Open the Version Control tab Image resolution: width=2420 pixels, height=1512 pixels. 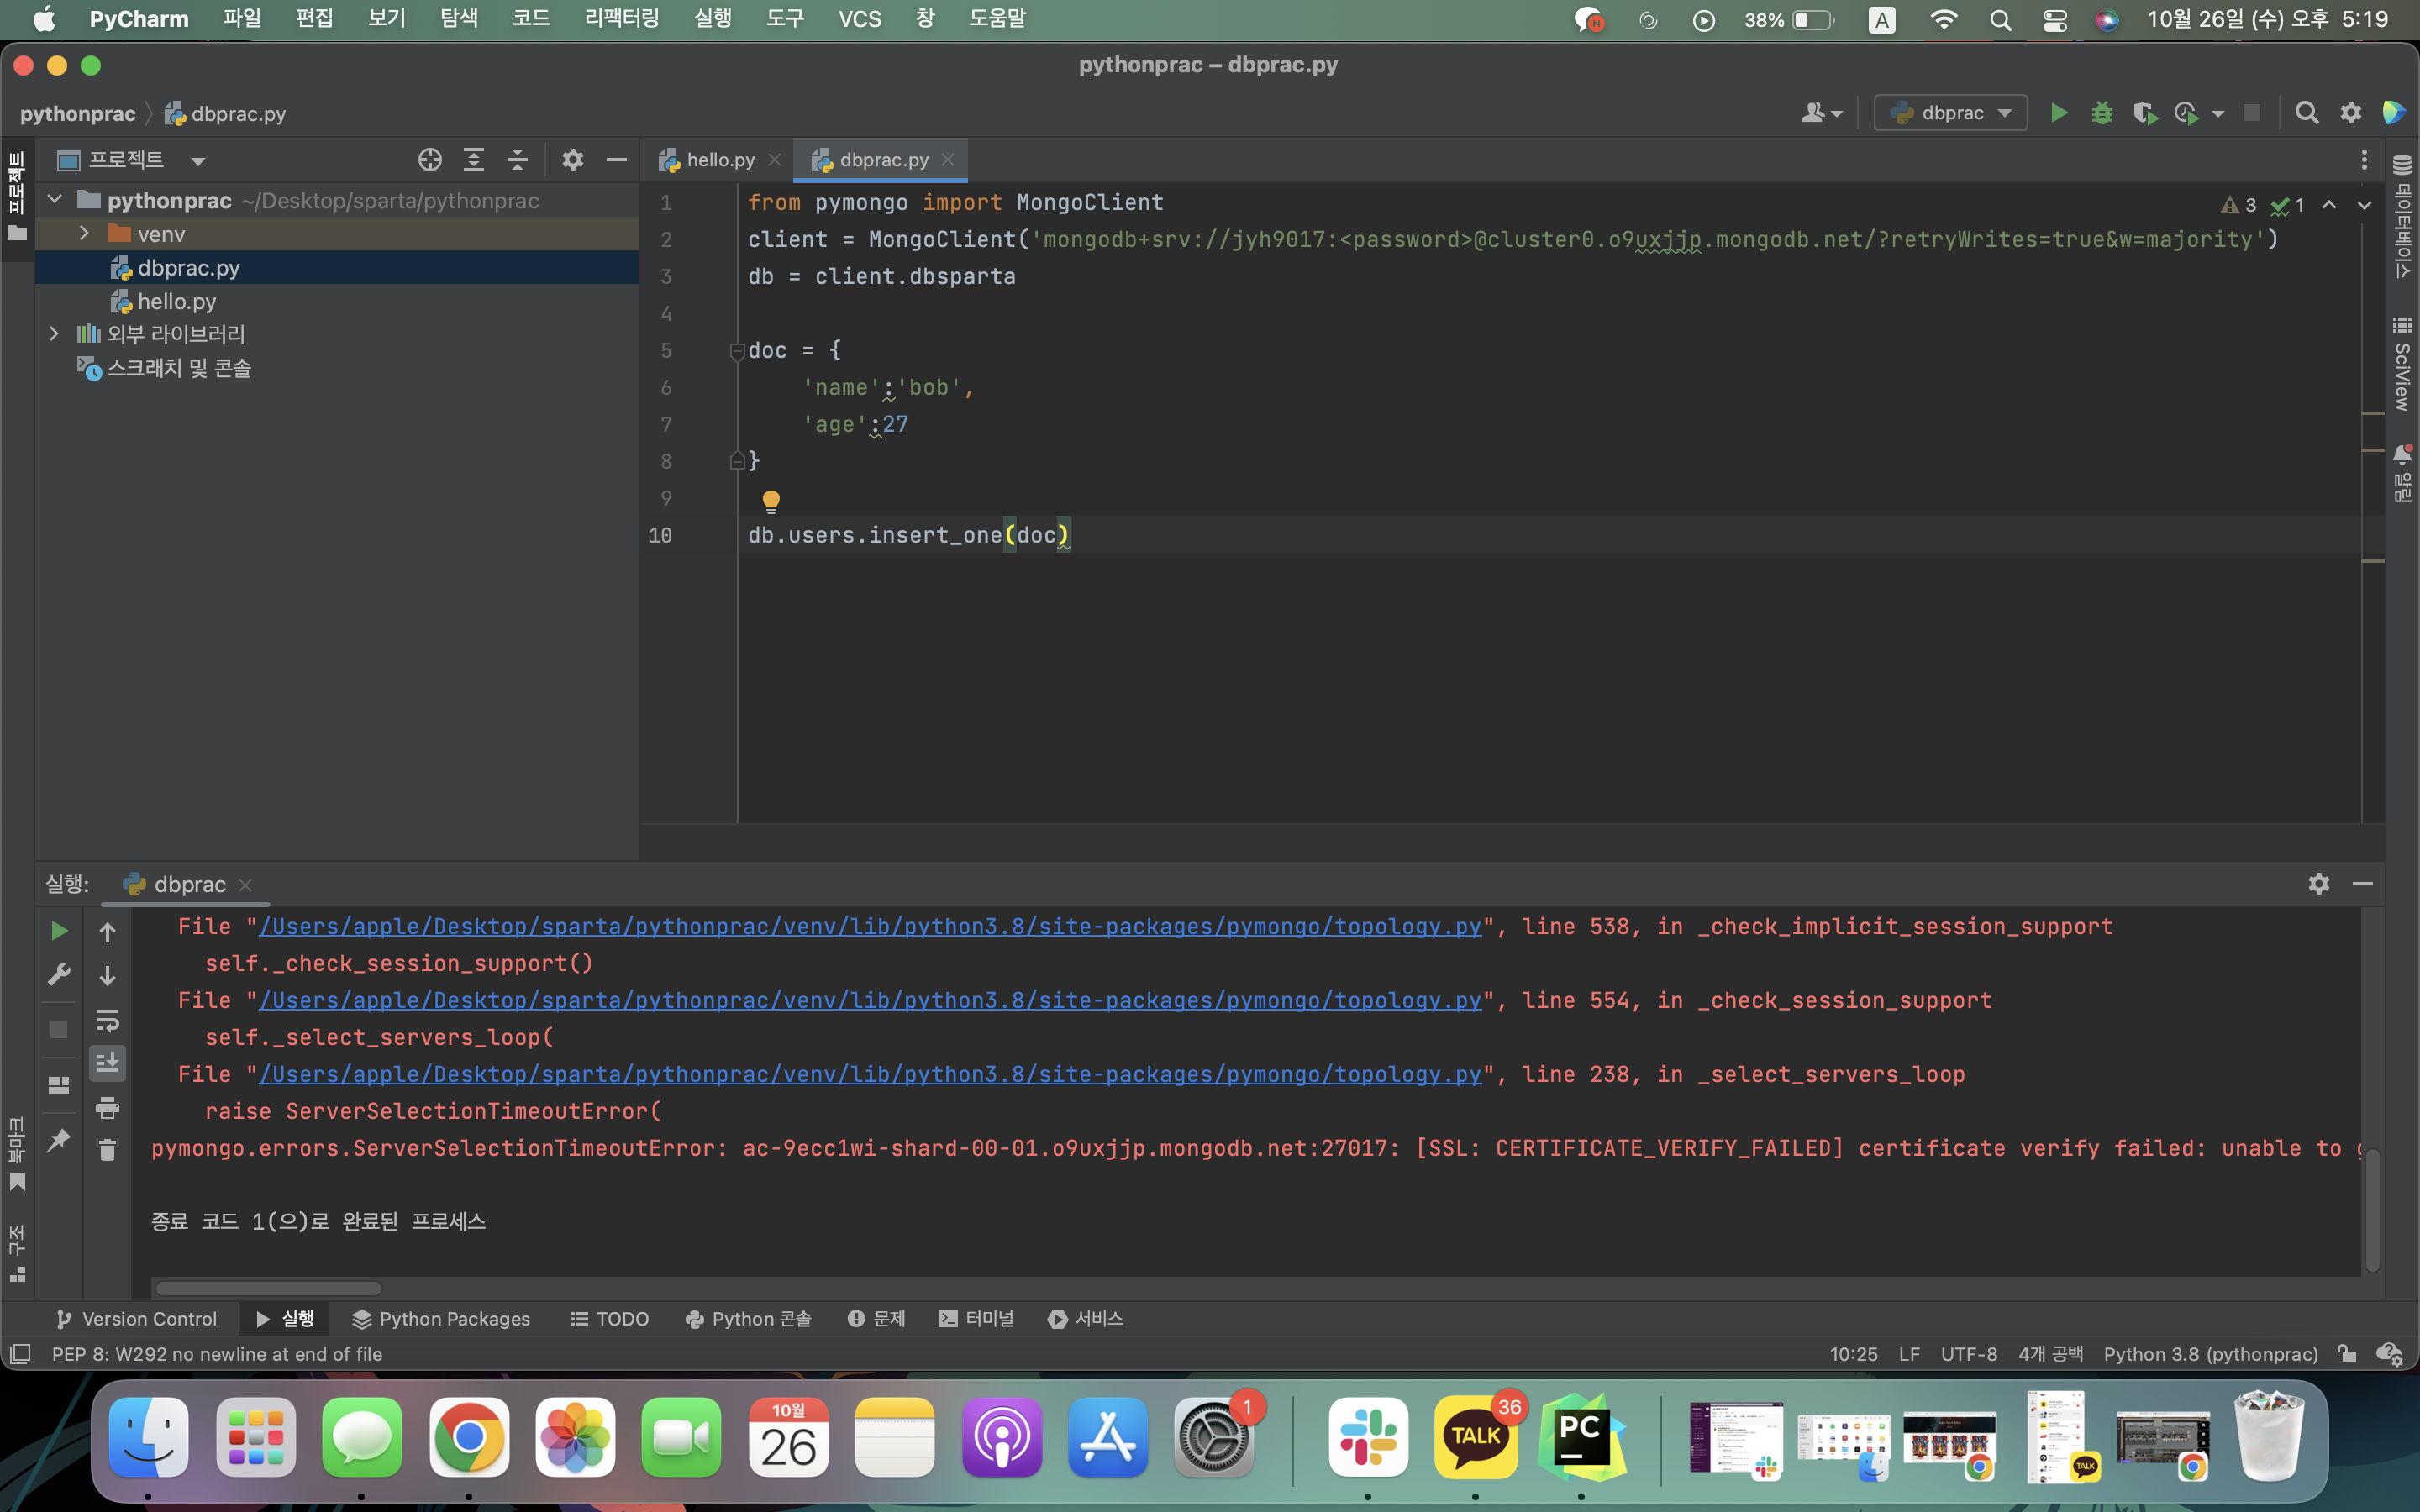(x=136, y=1319)
